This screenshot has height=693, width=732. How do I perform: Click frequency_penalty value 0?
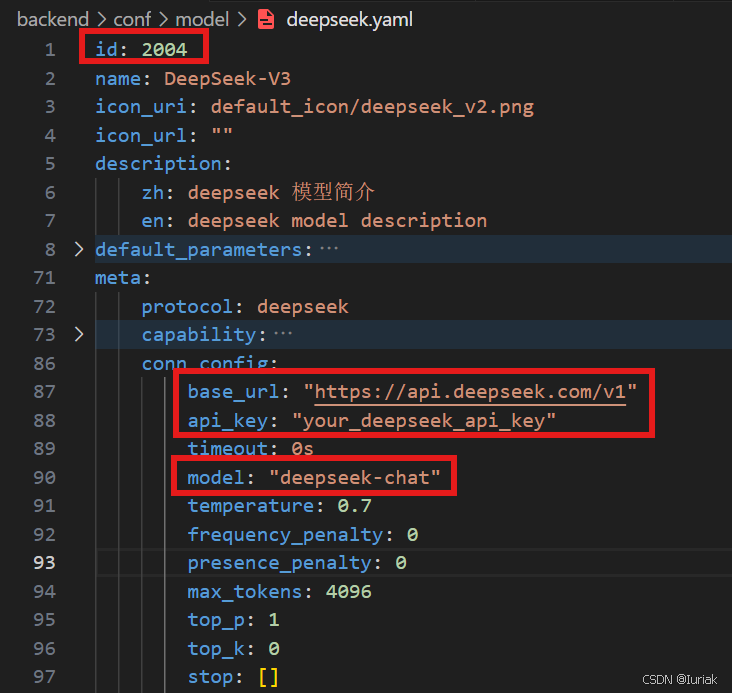[x=412, y=535]
